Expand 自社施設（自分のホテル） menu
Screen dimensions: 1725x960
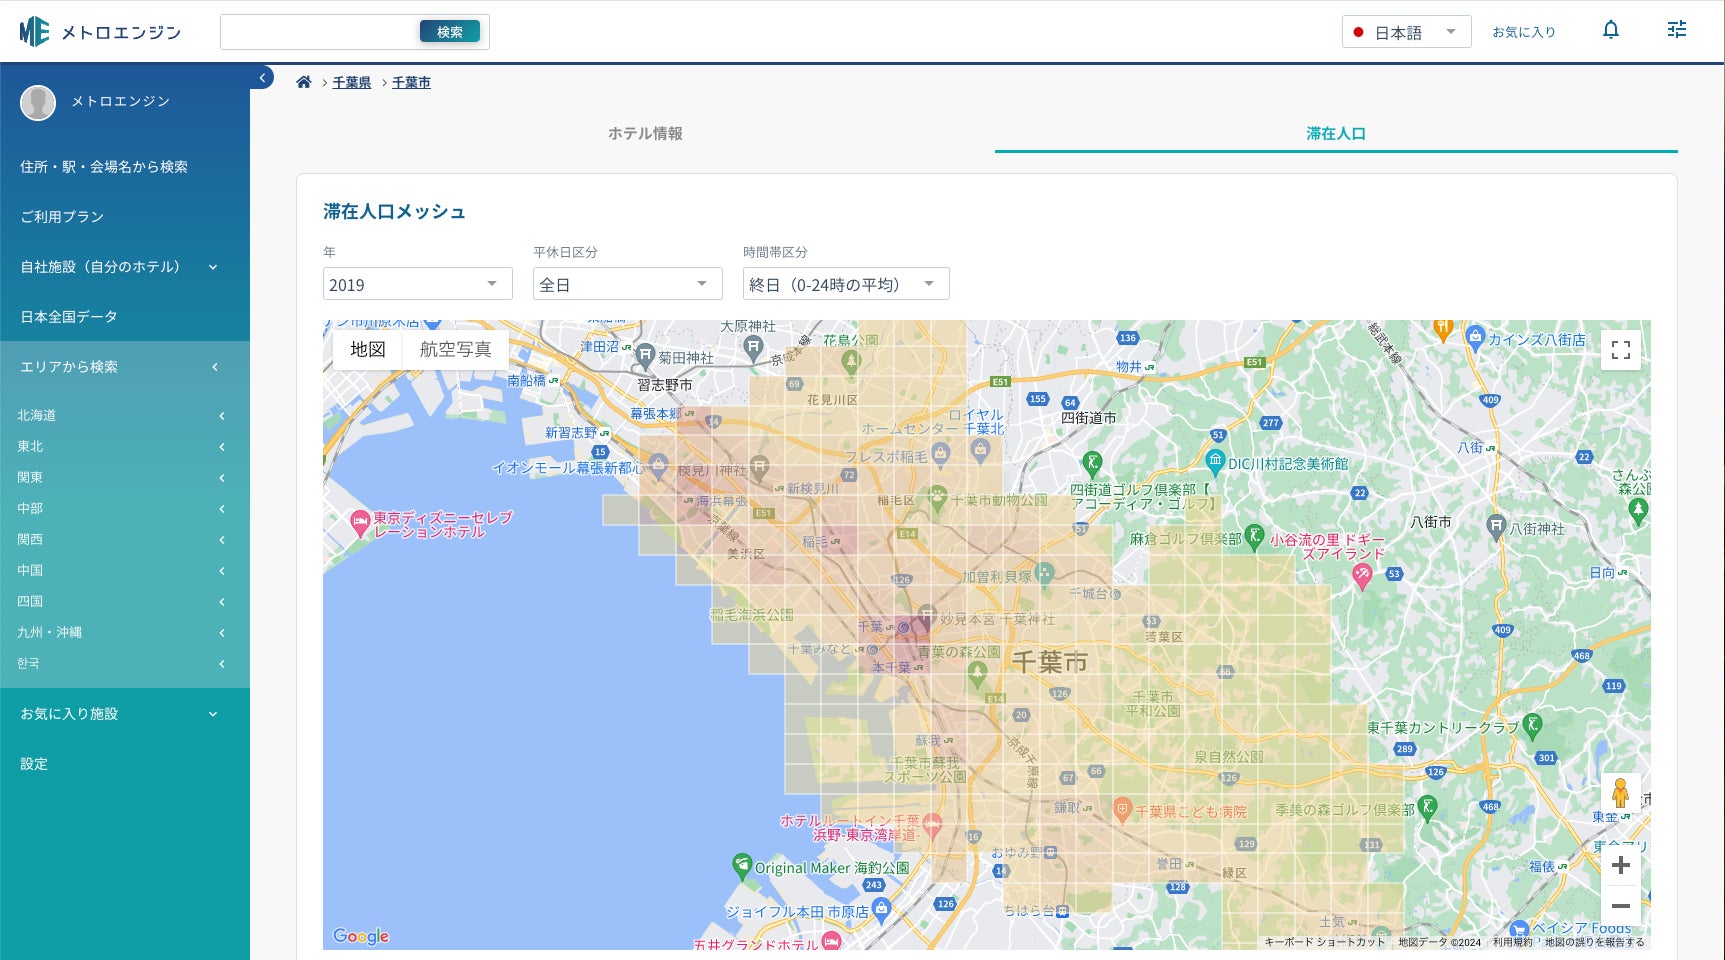(125, 267)
